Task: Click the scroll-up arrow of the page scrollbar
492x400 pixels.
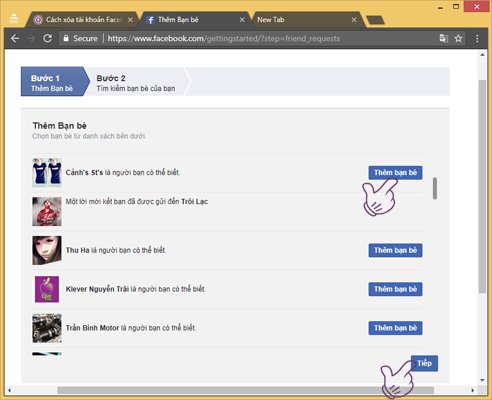Action: click(x=482, y=55)
